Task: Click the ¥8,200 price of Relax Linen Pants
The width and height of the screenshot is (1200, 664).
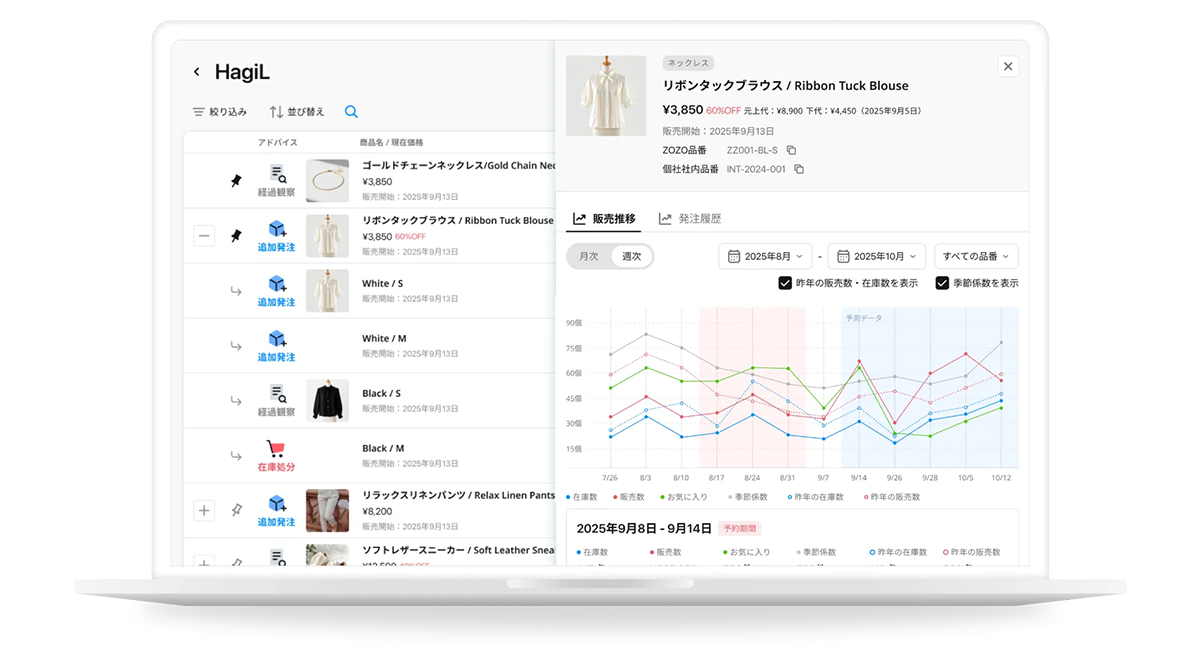Action: pyautogui.click(x=377, y=511)
